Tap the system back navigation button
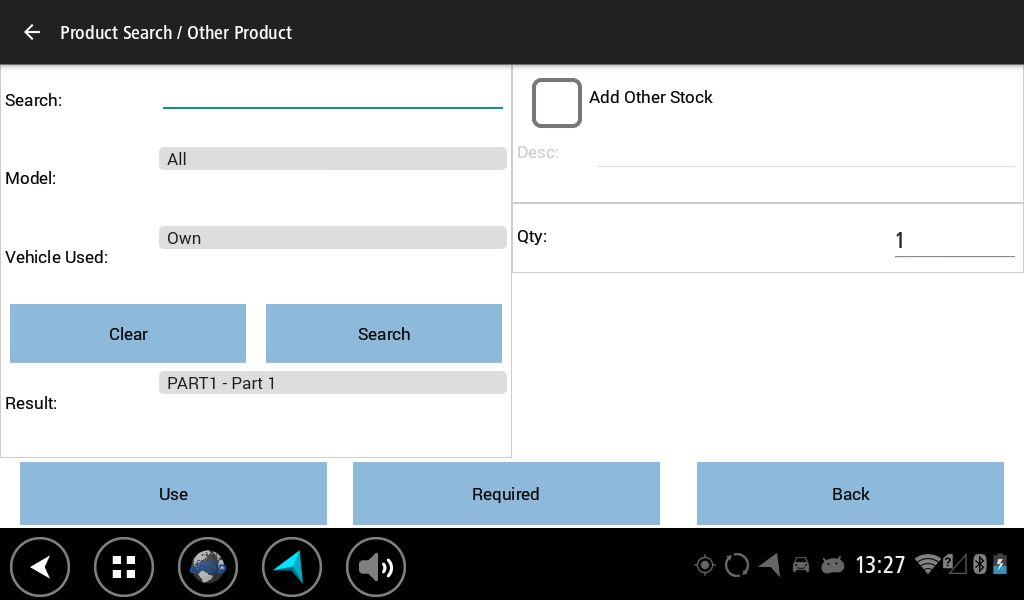The width and height of the screenshot is (1024, 600). (40, 567)
